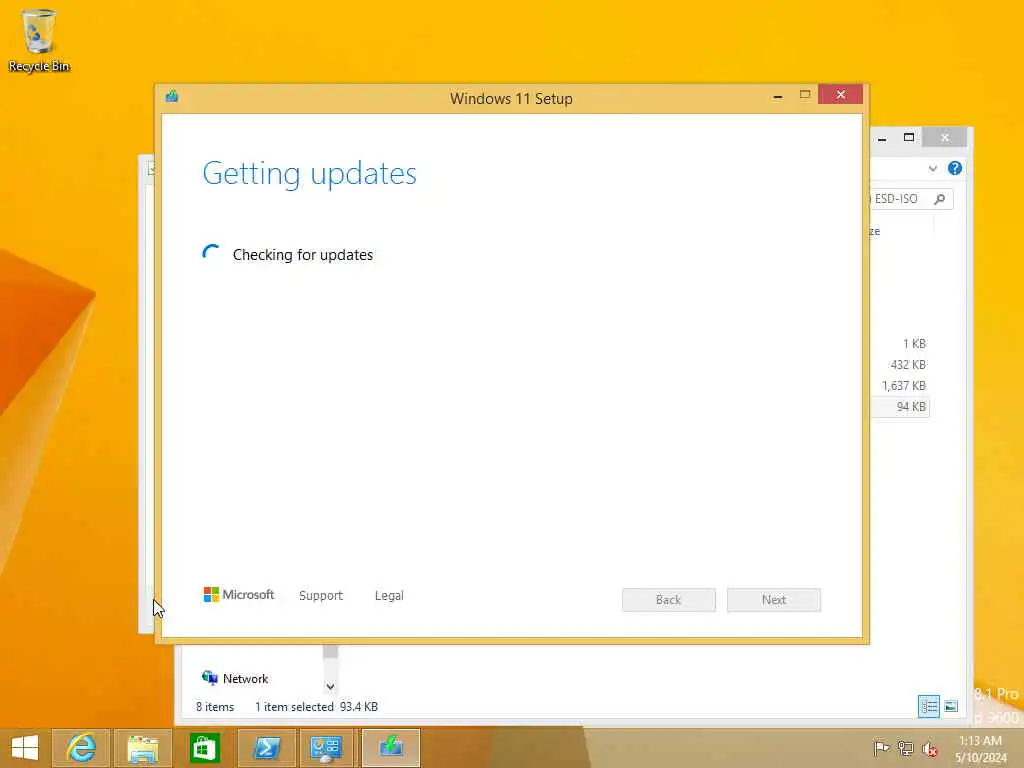Open File Explorer from the taskbar

pos(143,747)
